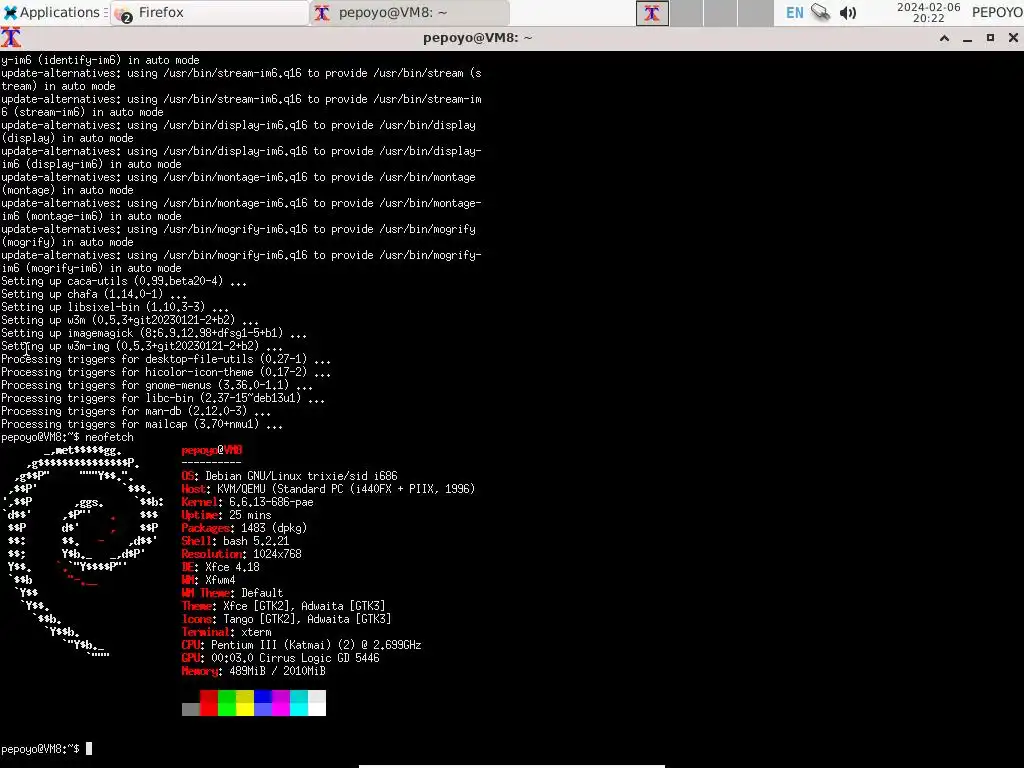Click the 'Processing triggers for gnome-menus' line

[x=157, y=385]
